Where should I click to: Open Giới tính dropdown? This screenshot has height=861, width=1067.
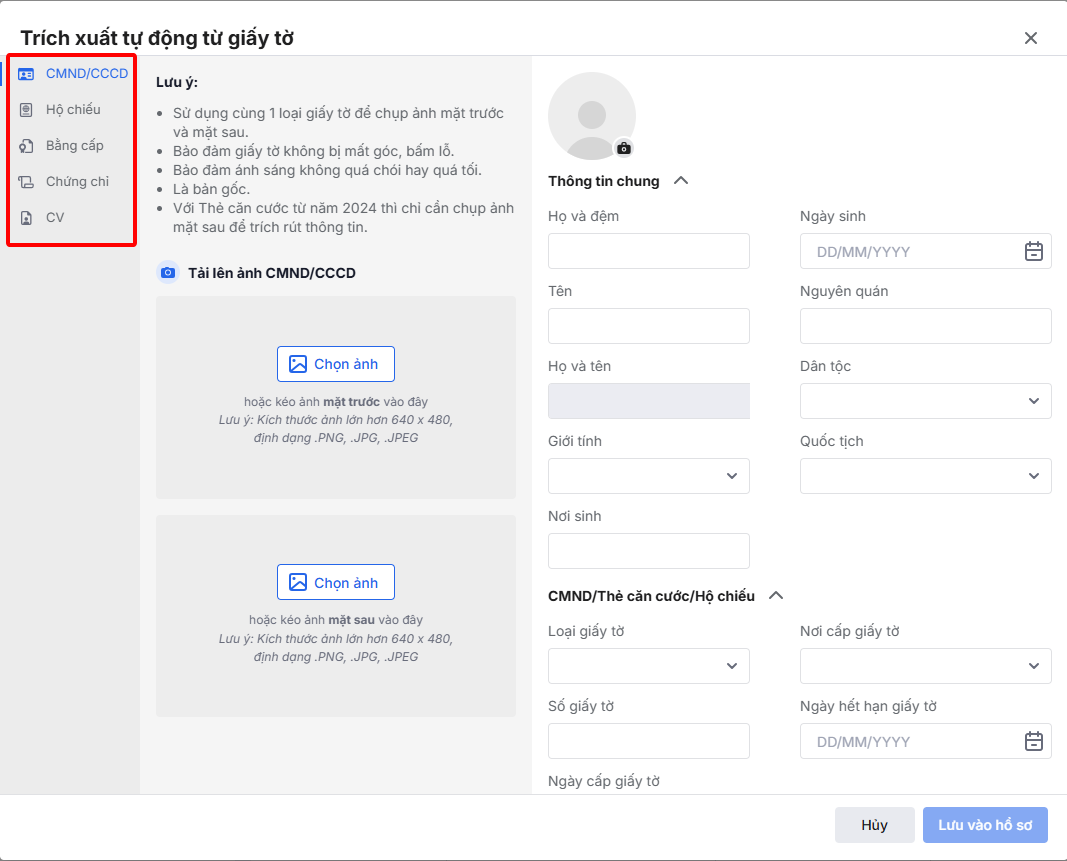click(x=649, y=476)
